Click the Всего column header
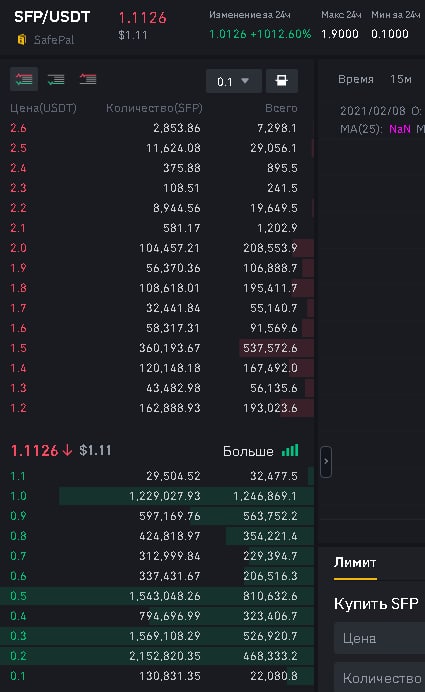425x692 pixels. click(281, 108)
